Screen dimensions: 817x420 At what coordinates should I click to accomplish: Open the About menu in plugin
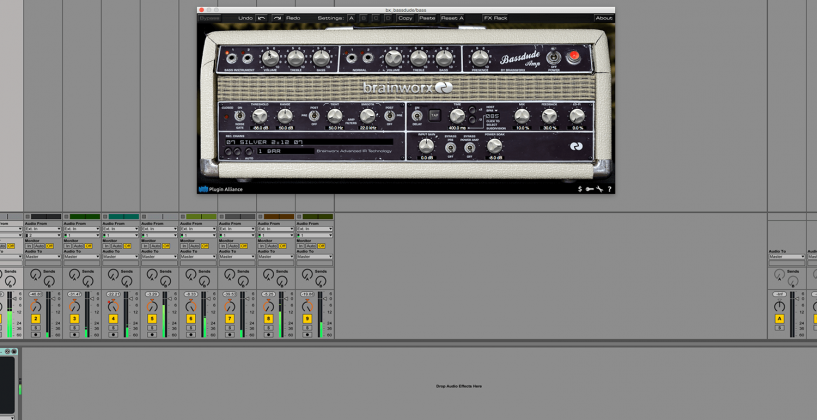point(604,18)
